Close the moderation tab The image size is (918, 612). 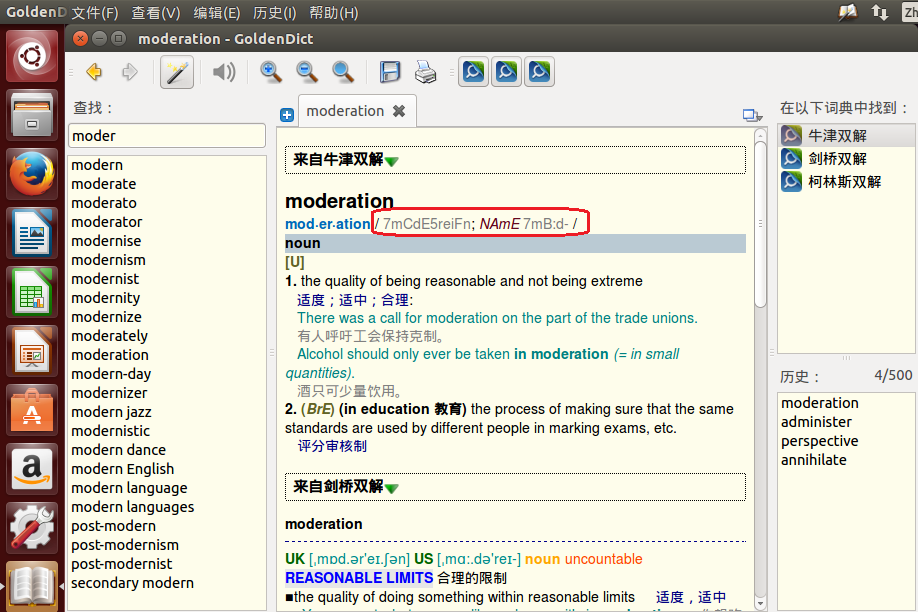coord(399,111)
